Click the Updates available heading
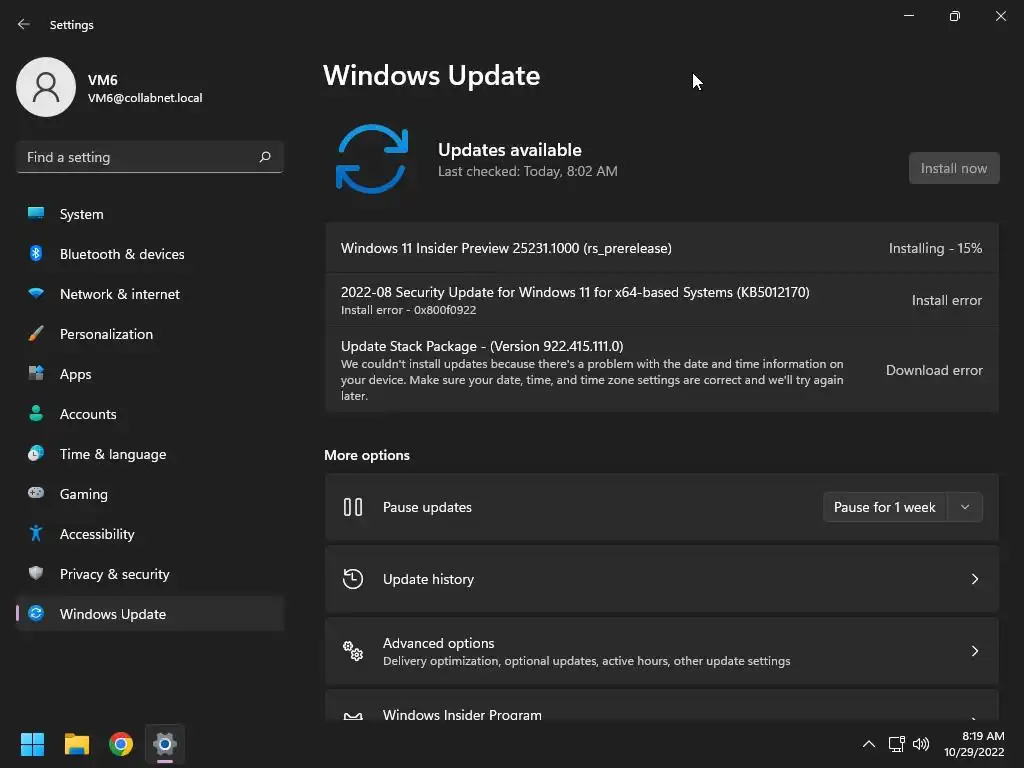The width and height of the screenshot is (1024, 768). click(509, 150)
